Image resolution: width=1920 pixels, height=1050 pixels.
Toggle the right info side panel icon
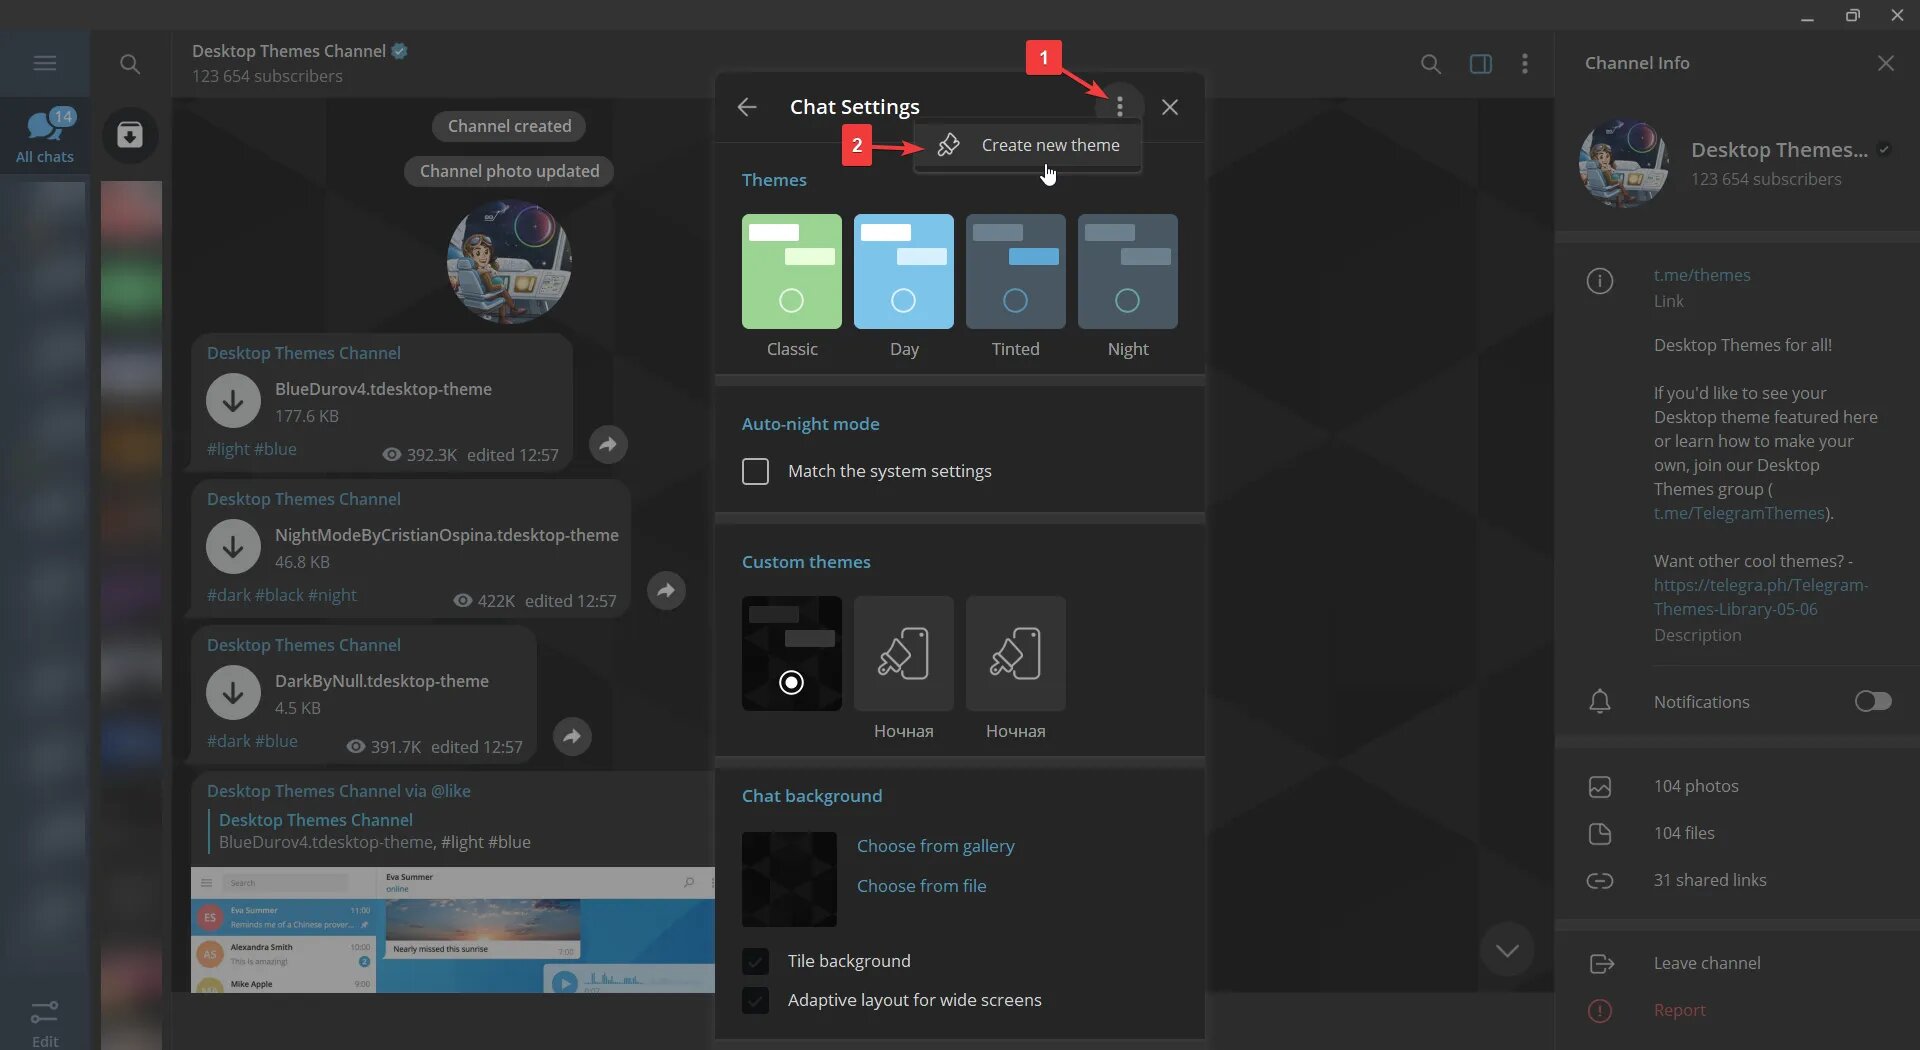tap(1481, 64)
